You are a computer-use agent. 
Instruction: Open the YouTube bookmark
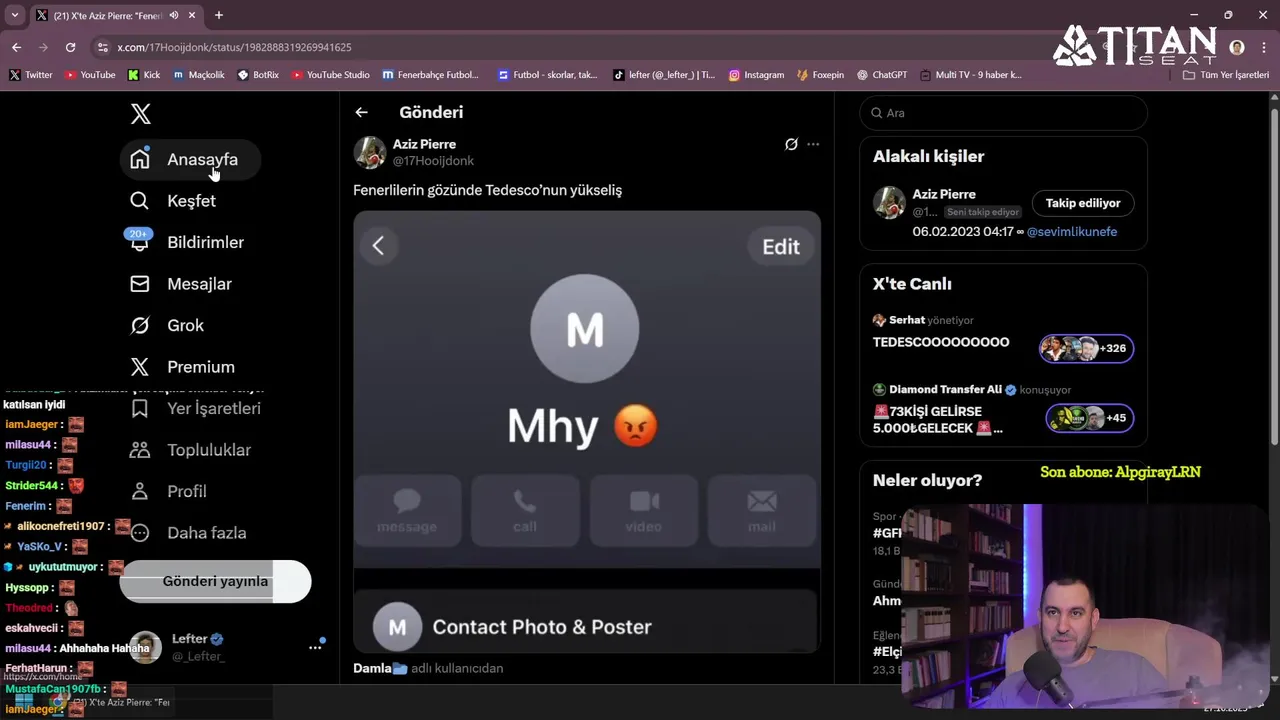tap(90, 75)
